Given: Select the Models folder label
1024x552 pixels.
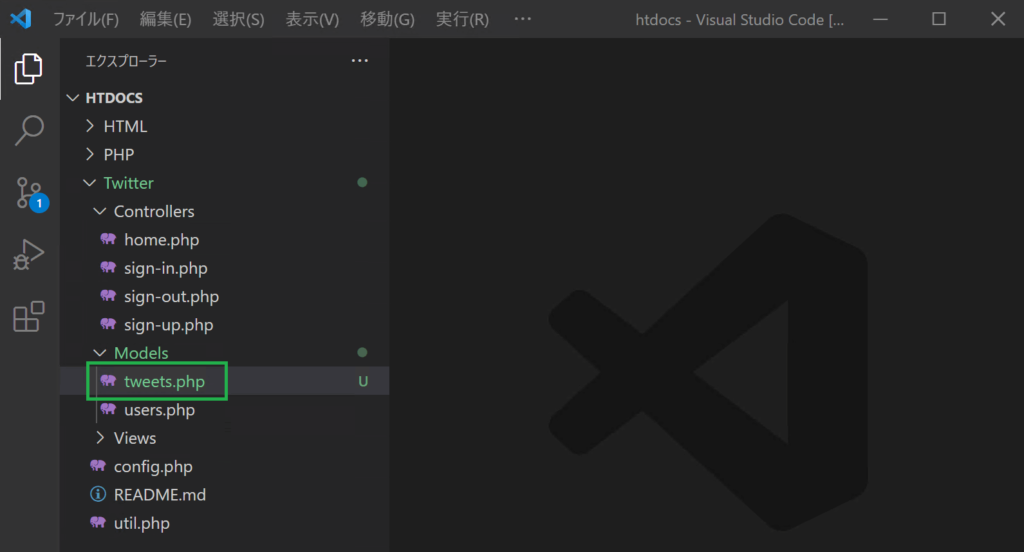Looking at the screenshot, I should [141, 353].
